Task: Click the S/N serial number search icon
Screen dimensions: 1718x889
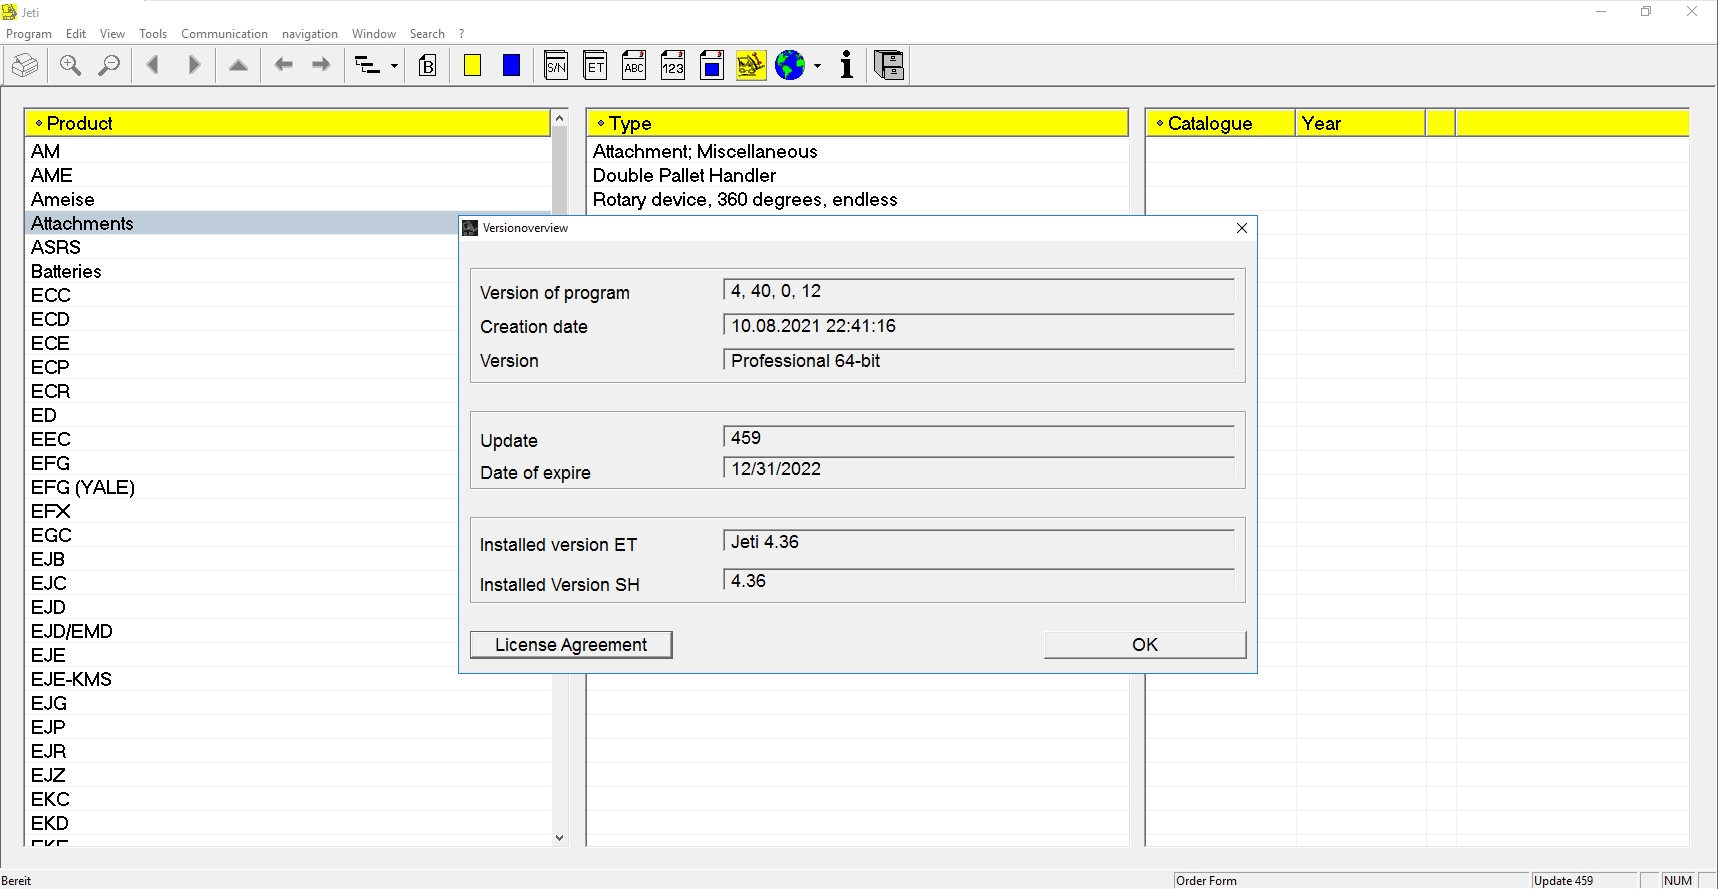Action: (556, 66)
